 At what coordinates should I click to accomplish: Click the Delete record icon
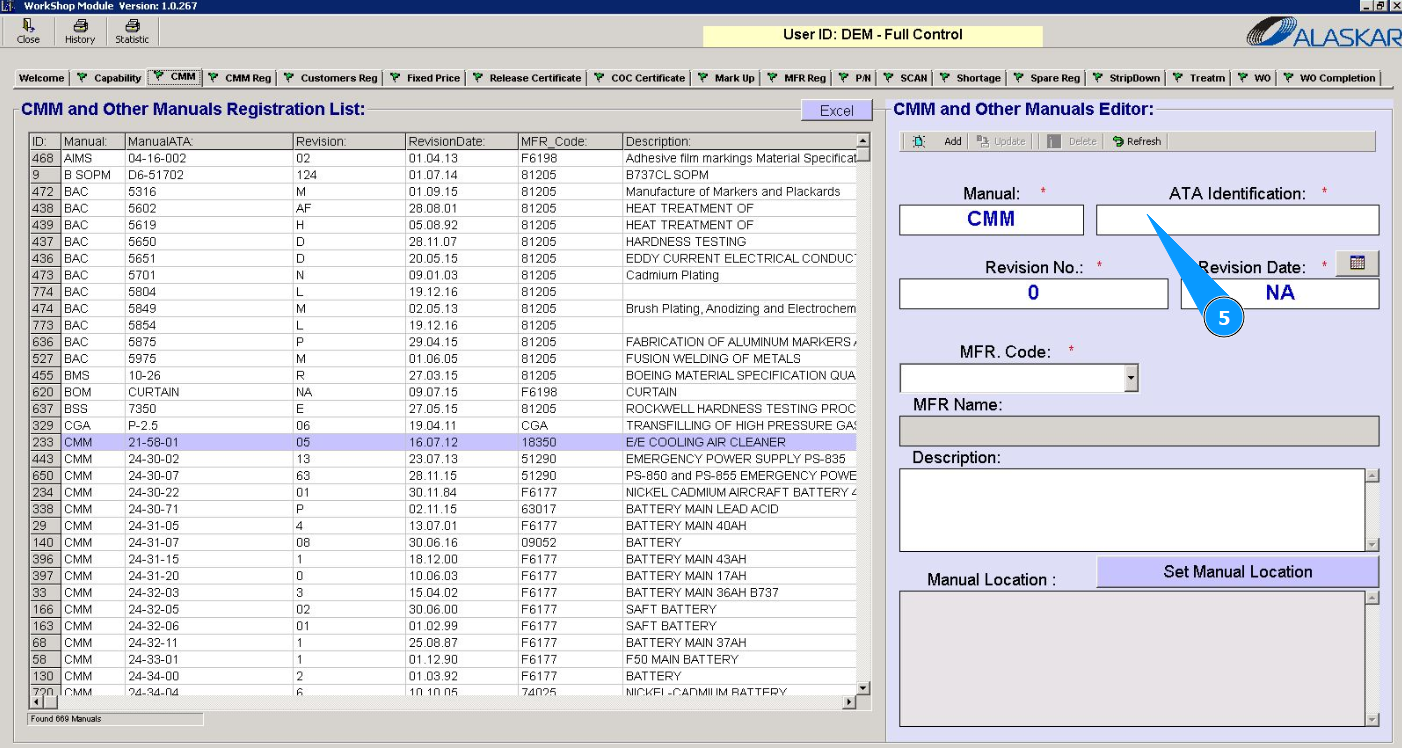(x=1054, y=142)
